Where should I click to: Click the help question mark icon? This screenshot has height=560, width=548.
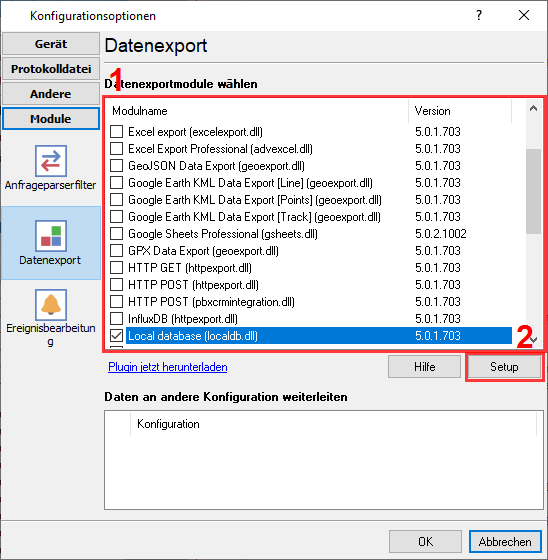[x=479, y=15]
